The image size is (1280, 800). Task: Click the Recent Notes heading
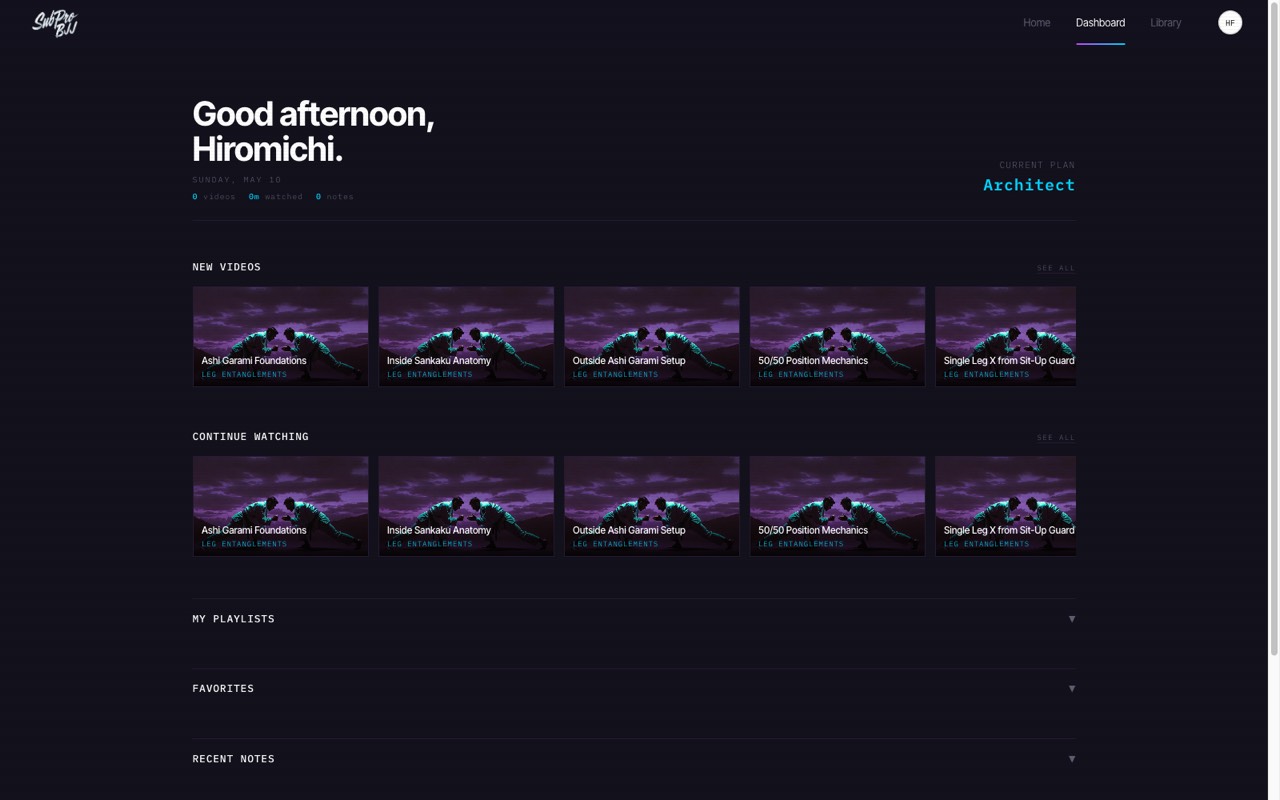[x=233, y=759]
